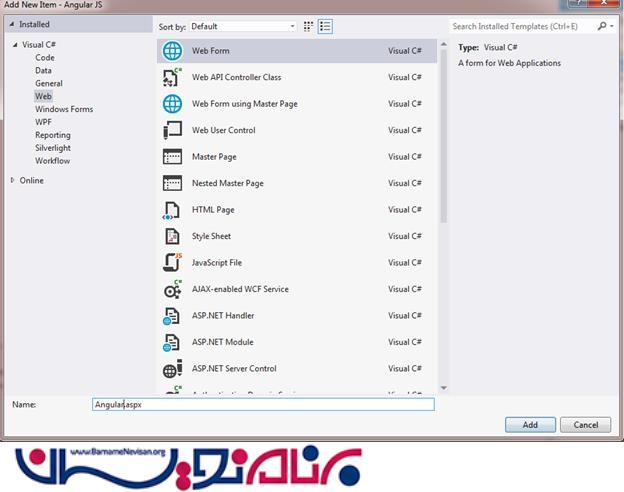
Task: Select the Code category
Action: point(45,58)
